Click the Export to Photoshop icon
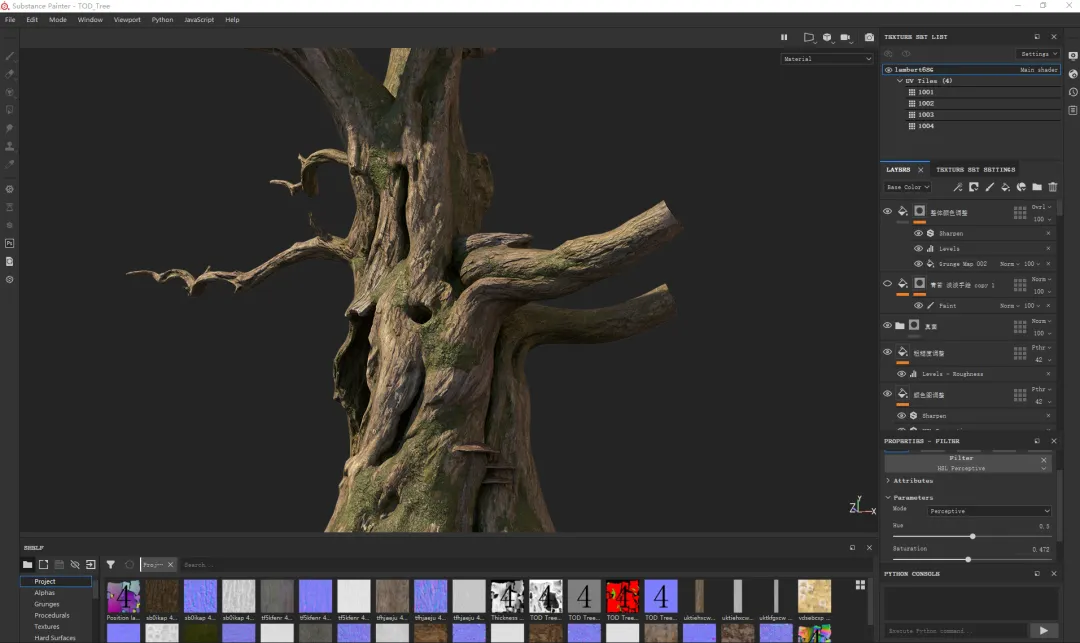Screen dimensions: 1080x643 tap(10, 243)
